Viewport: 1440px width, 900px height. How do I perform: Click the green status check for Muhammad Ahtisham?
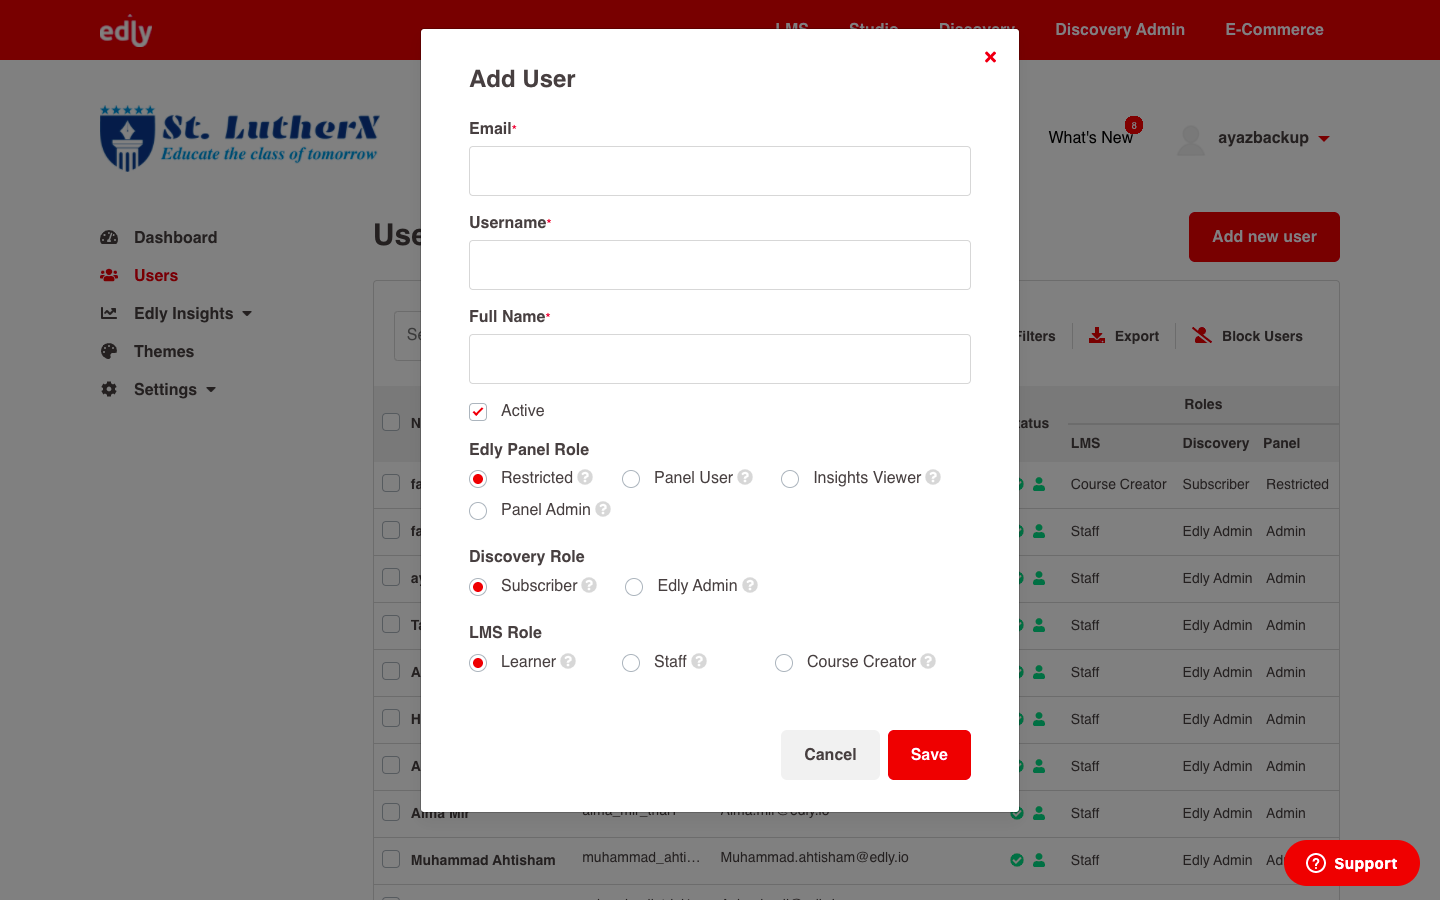point(1017,860)
